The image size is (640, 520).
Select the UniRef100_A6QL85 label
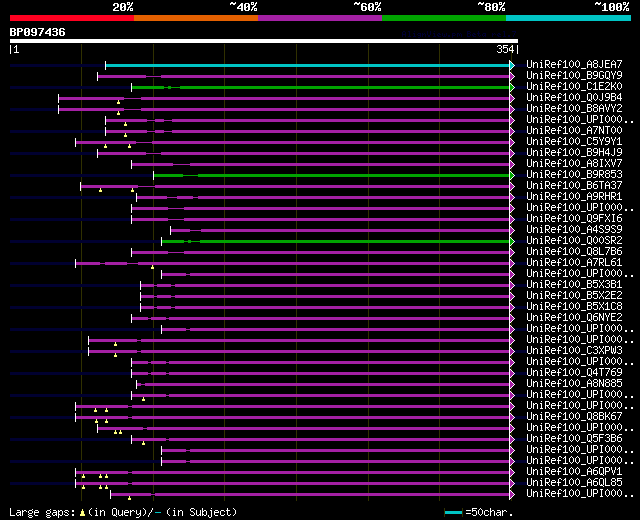574,483
